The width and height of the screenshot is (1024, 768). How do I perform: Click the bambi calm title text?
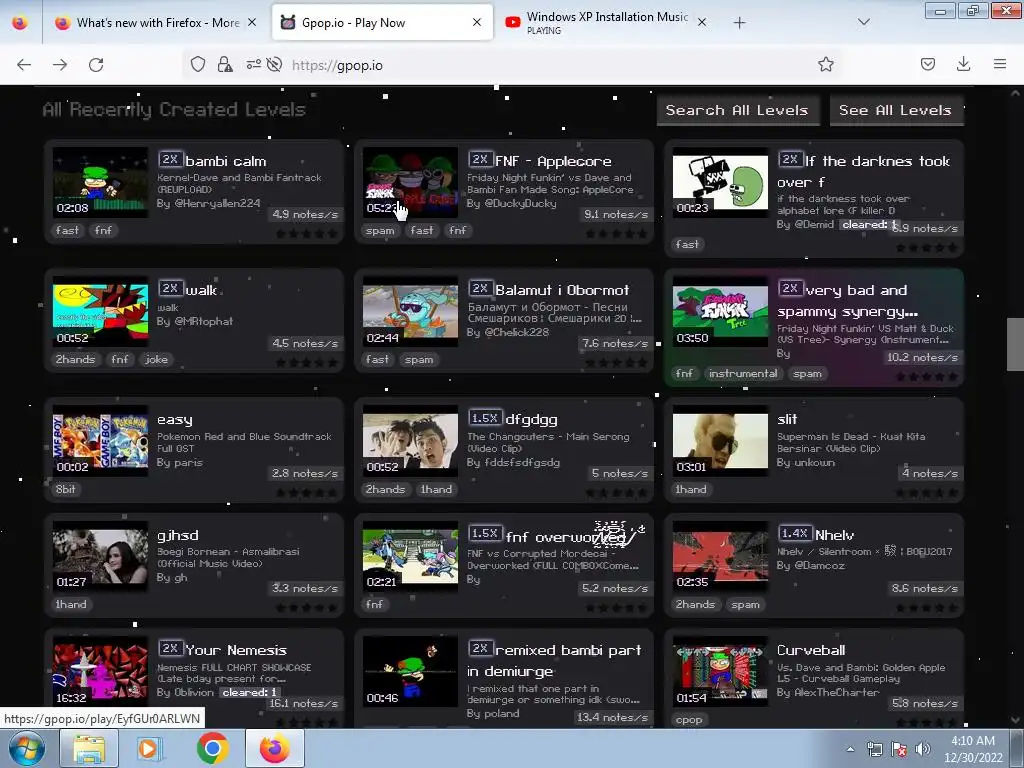point(225,161)
